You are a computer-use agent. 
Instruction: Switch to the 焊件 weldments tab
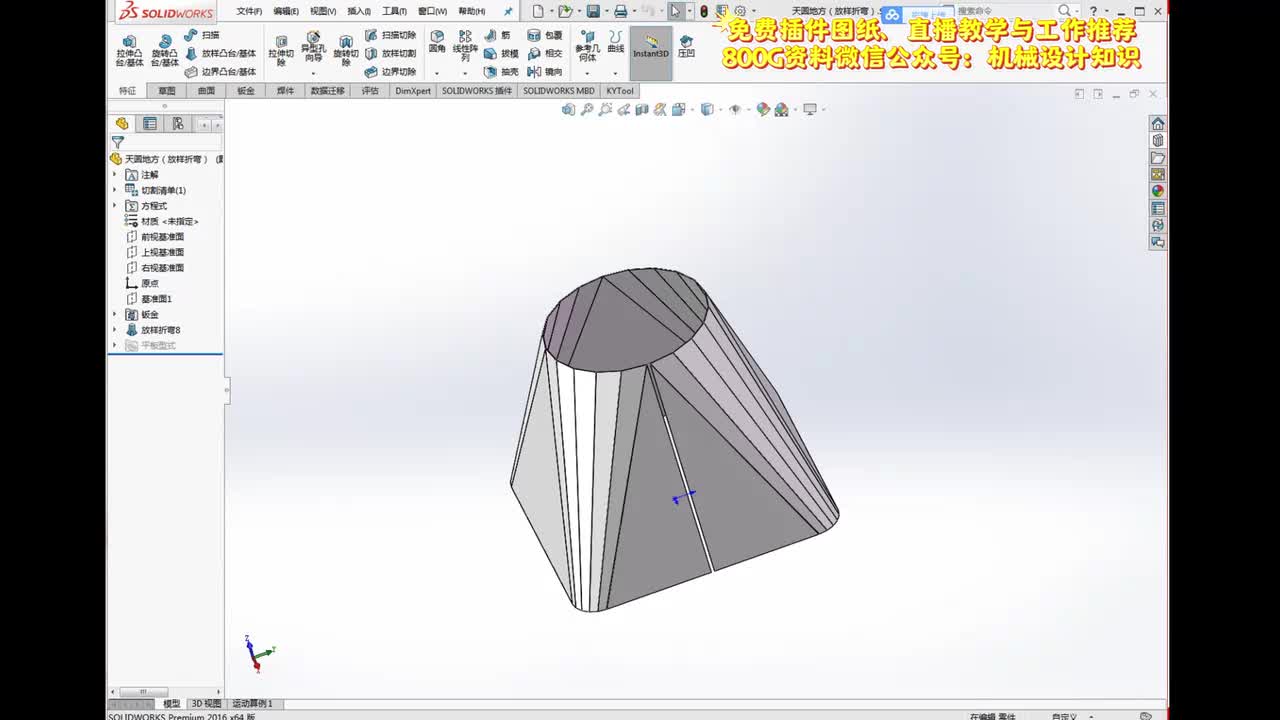[285, 91]
